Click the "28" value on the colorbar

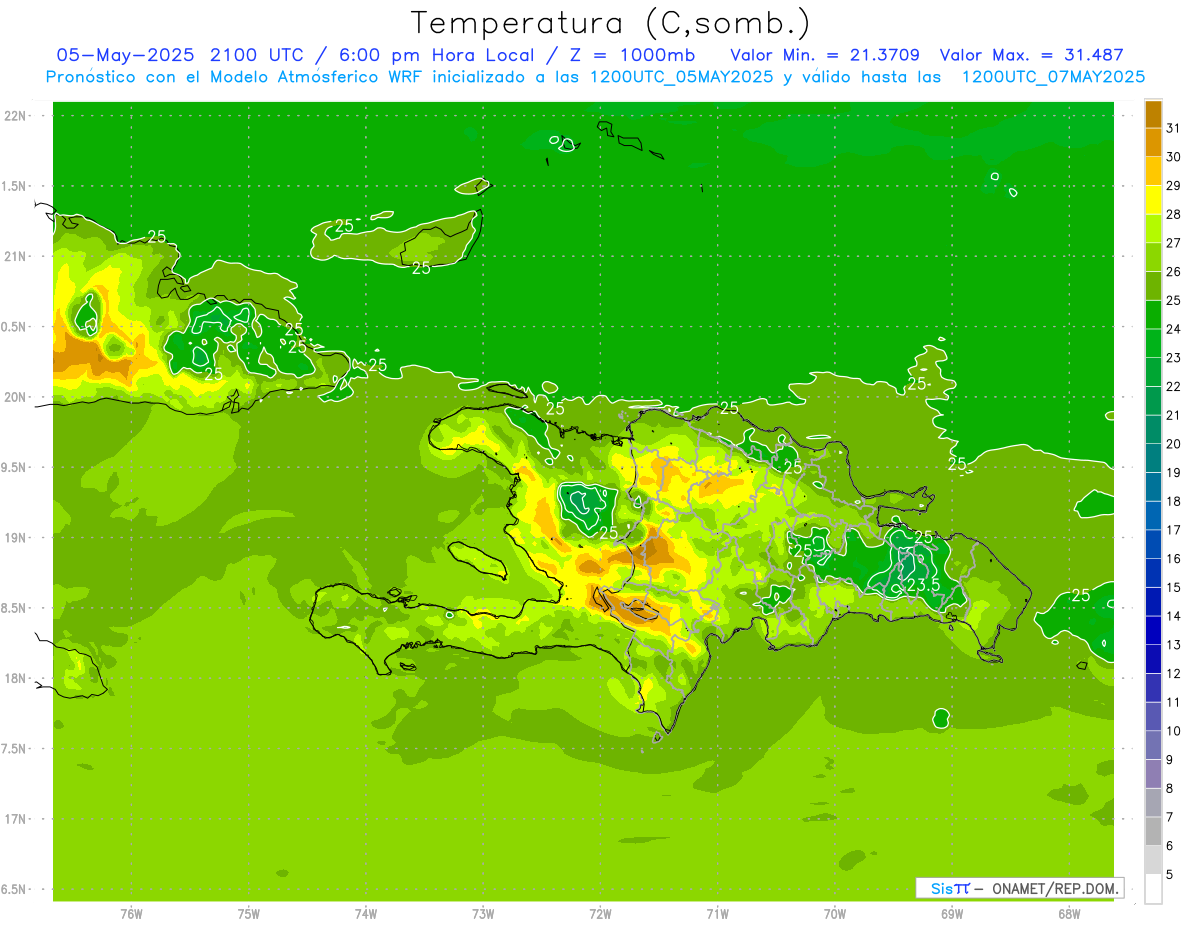pos(1174,214)
